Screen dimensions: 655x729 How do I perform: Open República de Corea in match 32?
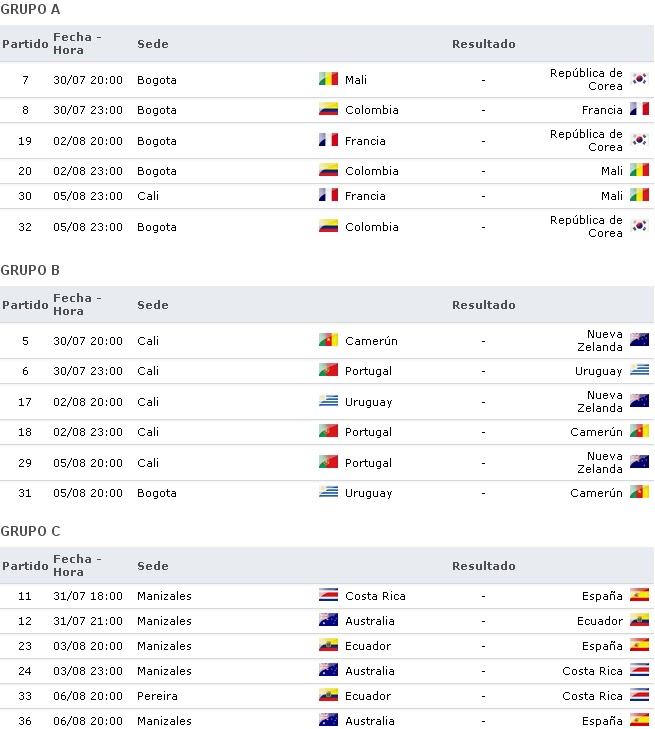click(586, 226)
